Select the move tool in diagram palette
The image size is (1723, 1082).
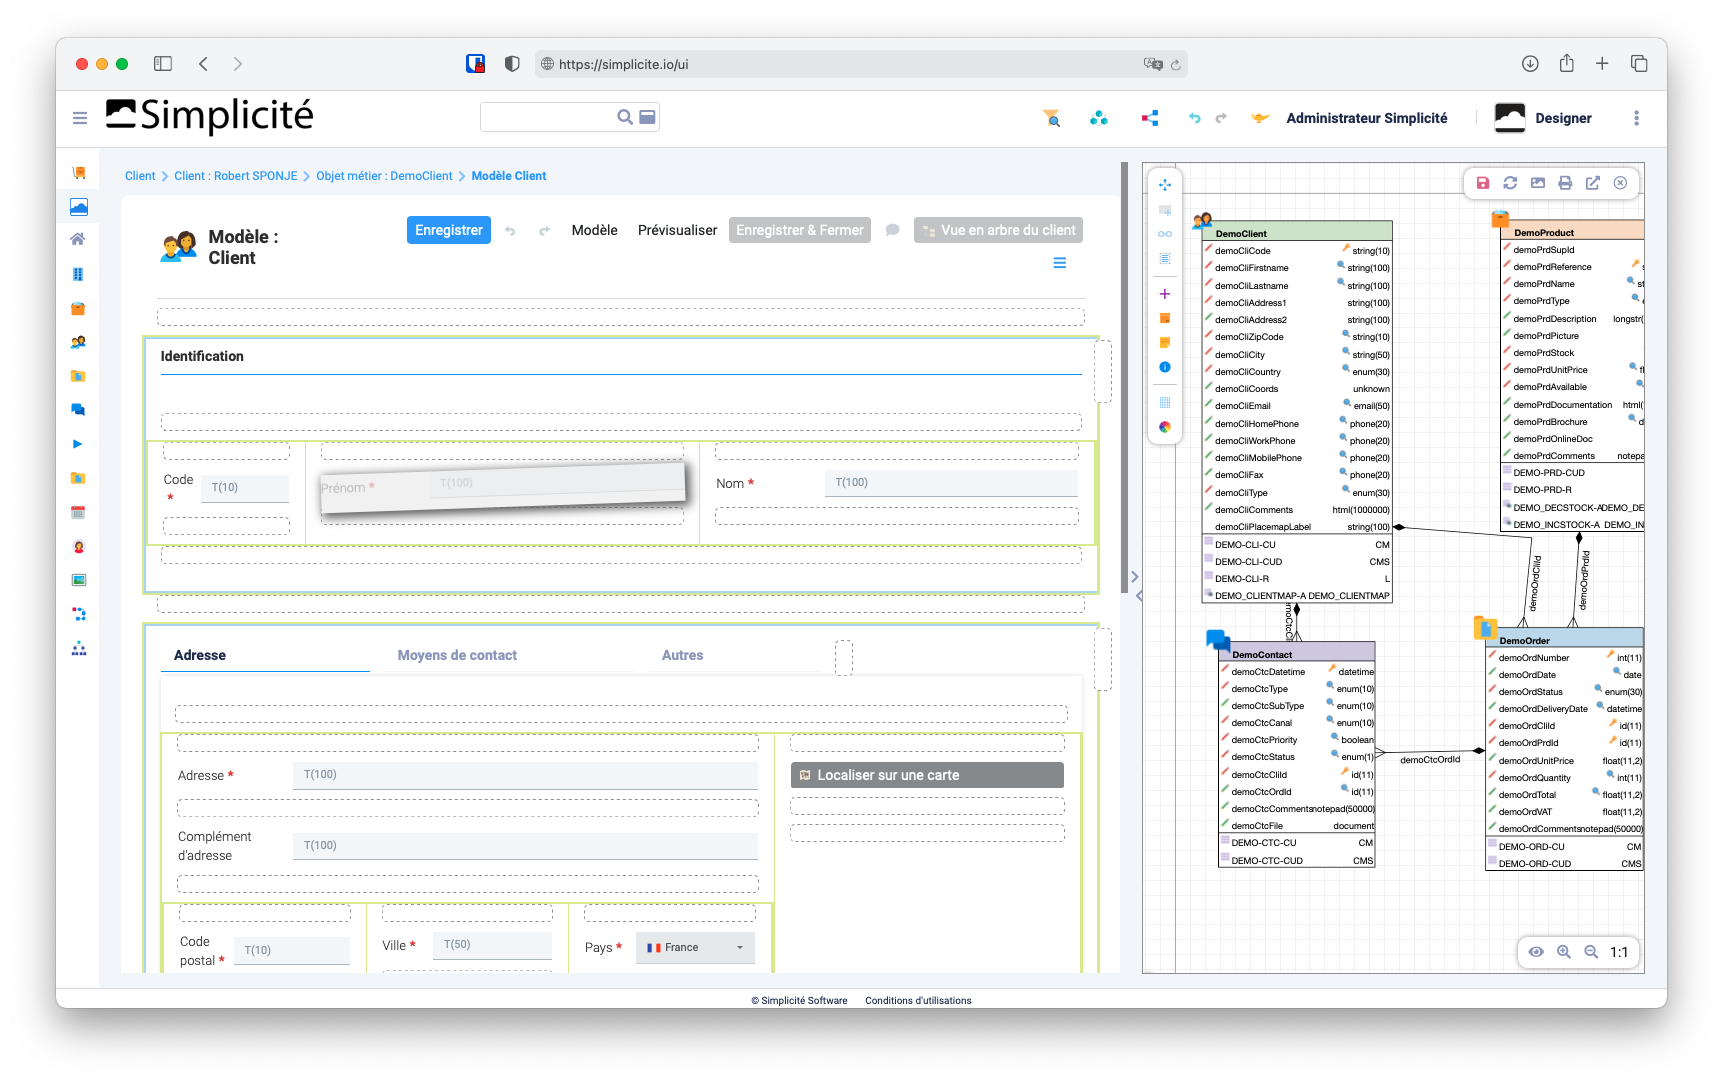coord(1165,185)
